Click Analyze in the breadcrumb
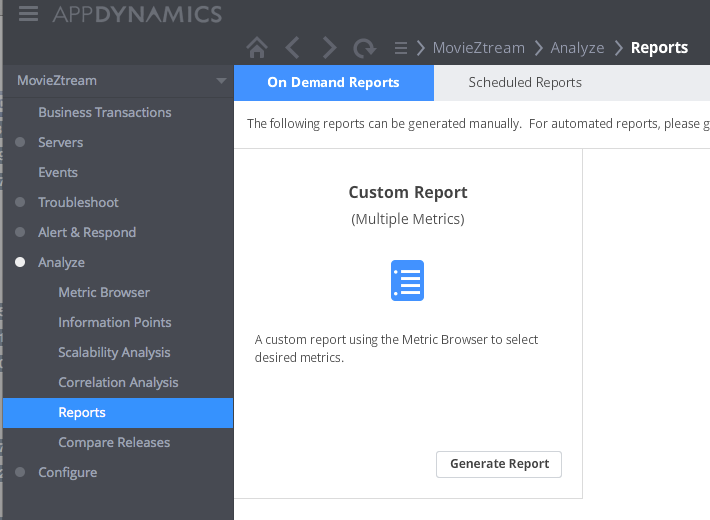Image resolution: width=710 pixels, height=520 pixels. [x=577, y=48]
